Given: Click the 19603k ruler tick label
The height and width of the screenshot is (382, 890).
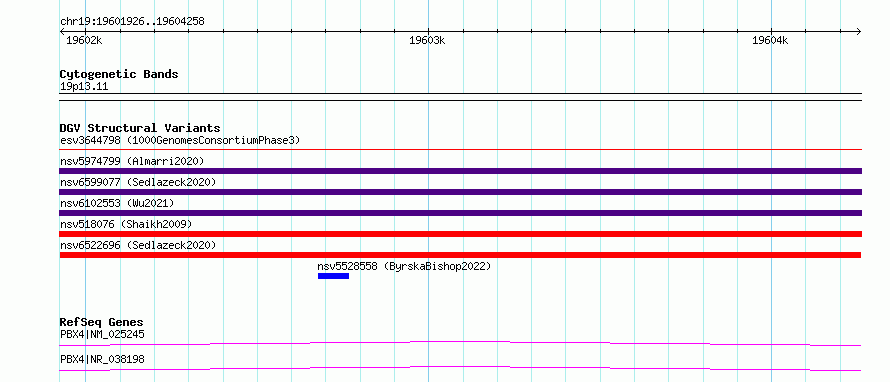Looking at the screenshot, I should pos(427,40).
